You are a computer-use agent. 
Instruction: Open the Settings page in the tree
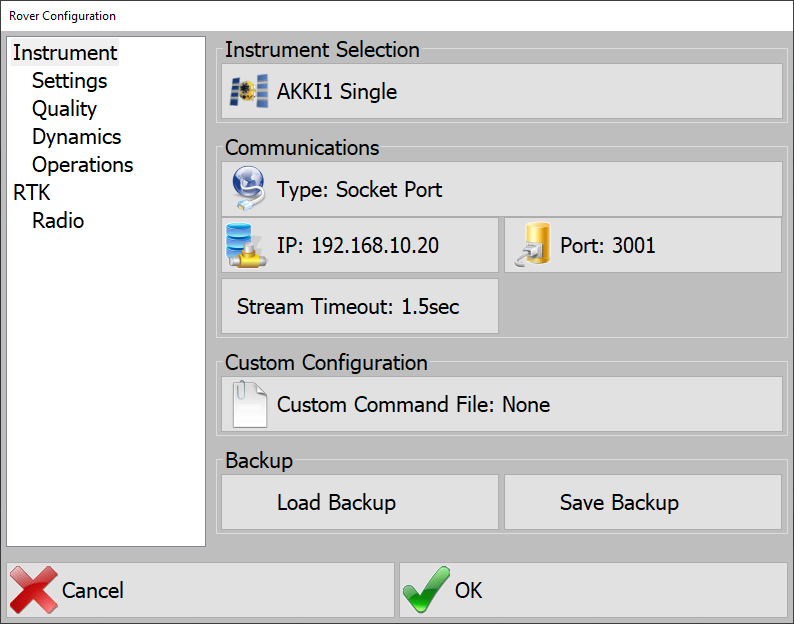click(x=69, y=81)
